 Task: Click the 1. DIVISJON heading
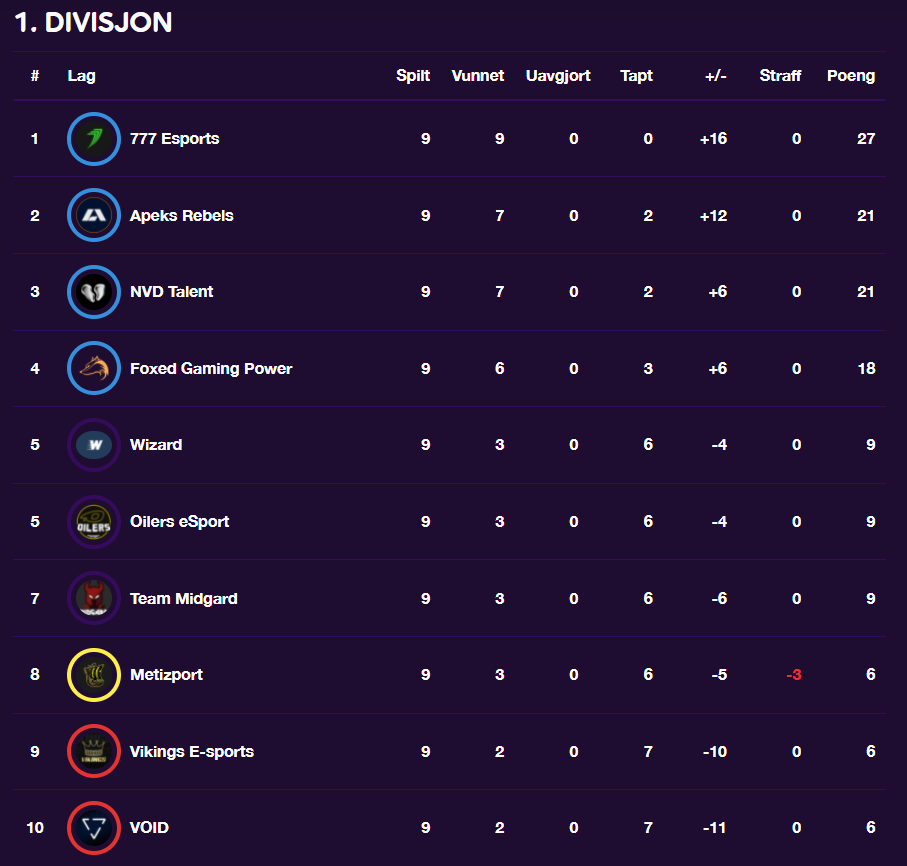point(93,23)
